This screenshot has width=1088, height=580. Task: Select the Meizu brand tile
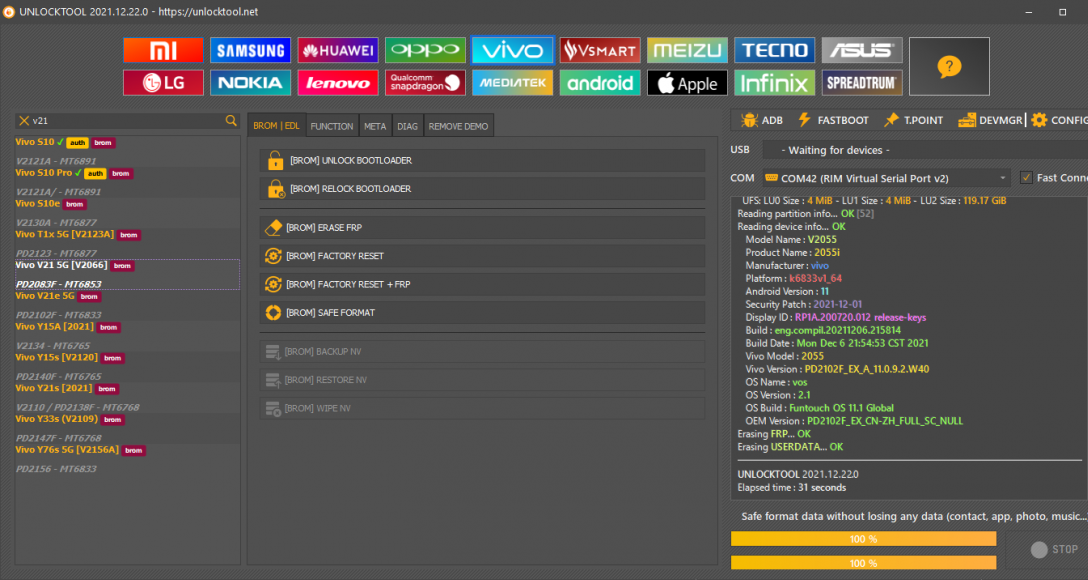(x=688, y=51)
